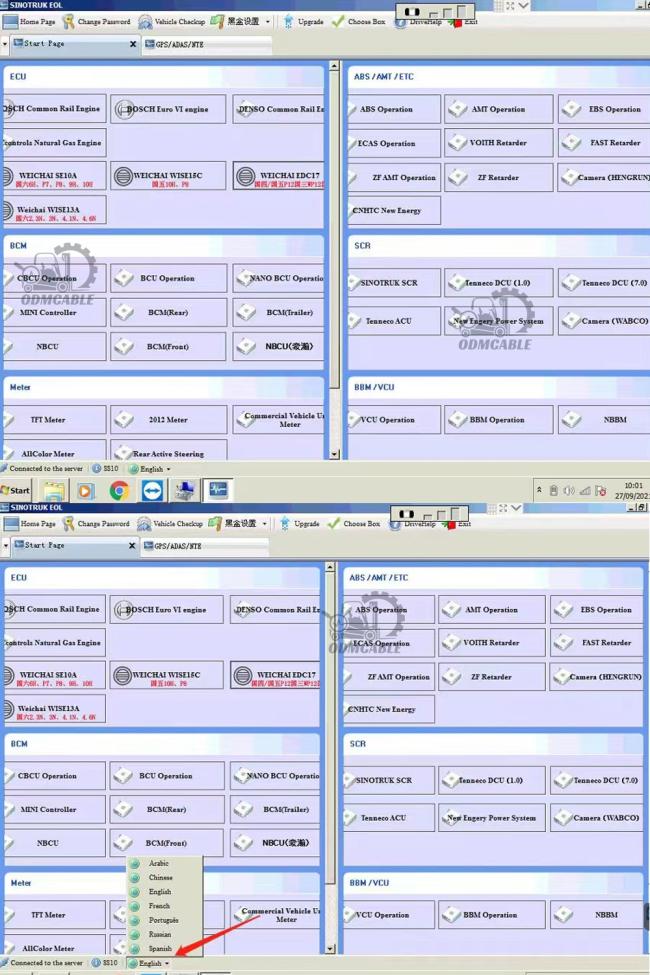Select the Choose Box checkmark in upper toolbar
This screenshot has height=975, width=650.
tap(338, 21)
